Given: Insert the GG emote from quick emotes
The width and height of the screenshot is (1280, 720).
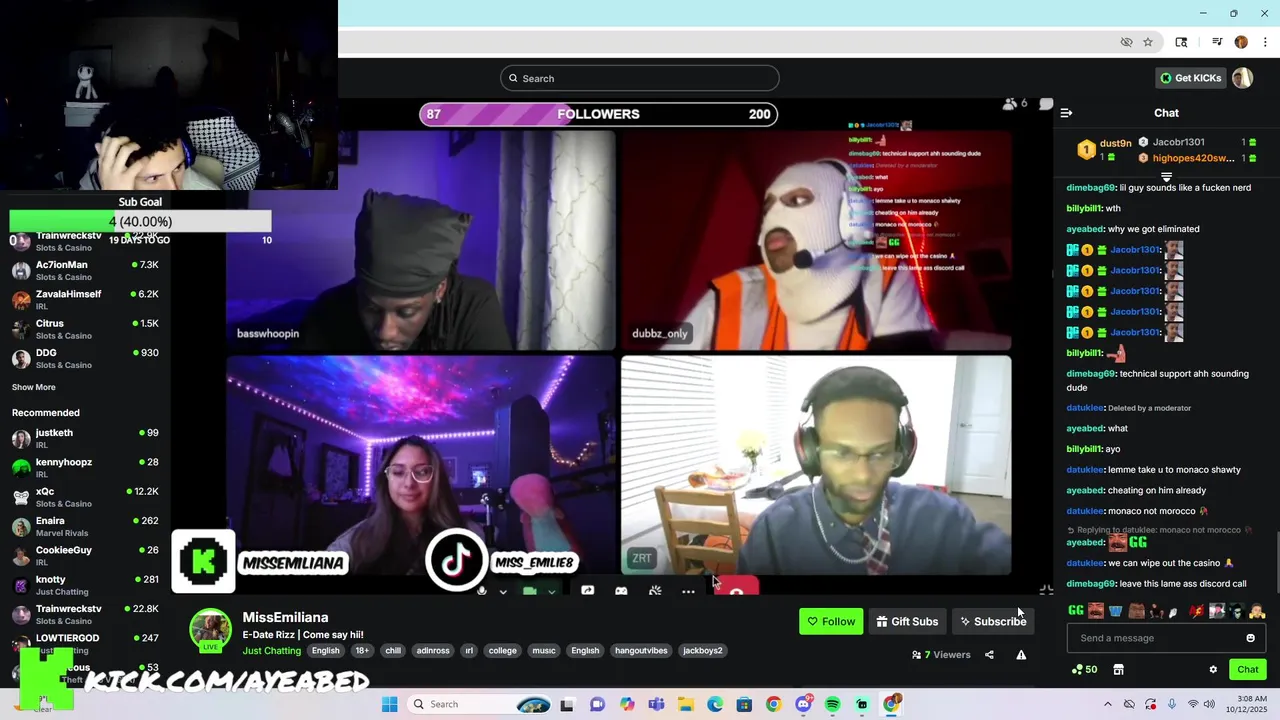Looking at the screenshot, I should pyautogui.click(x=1076, y=610).
